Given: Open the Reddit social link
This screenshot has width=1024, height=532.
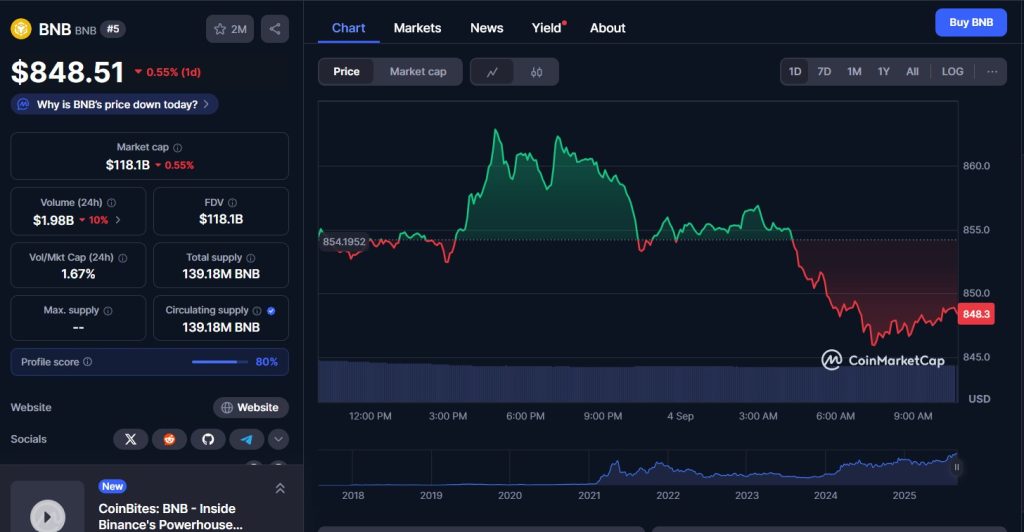Looking at the screenshot, I should [x=169, y=439].
